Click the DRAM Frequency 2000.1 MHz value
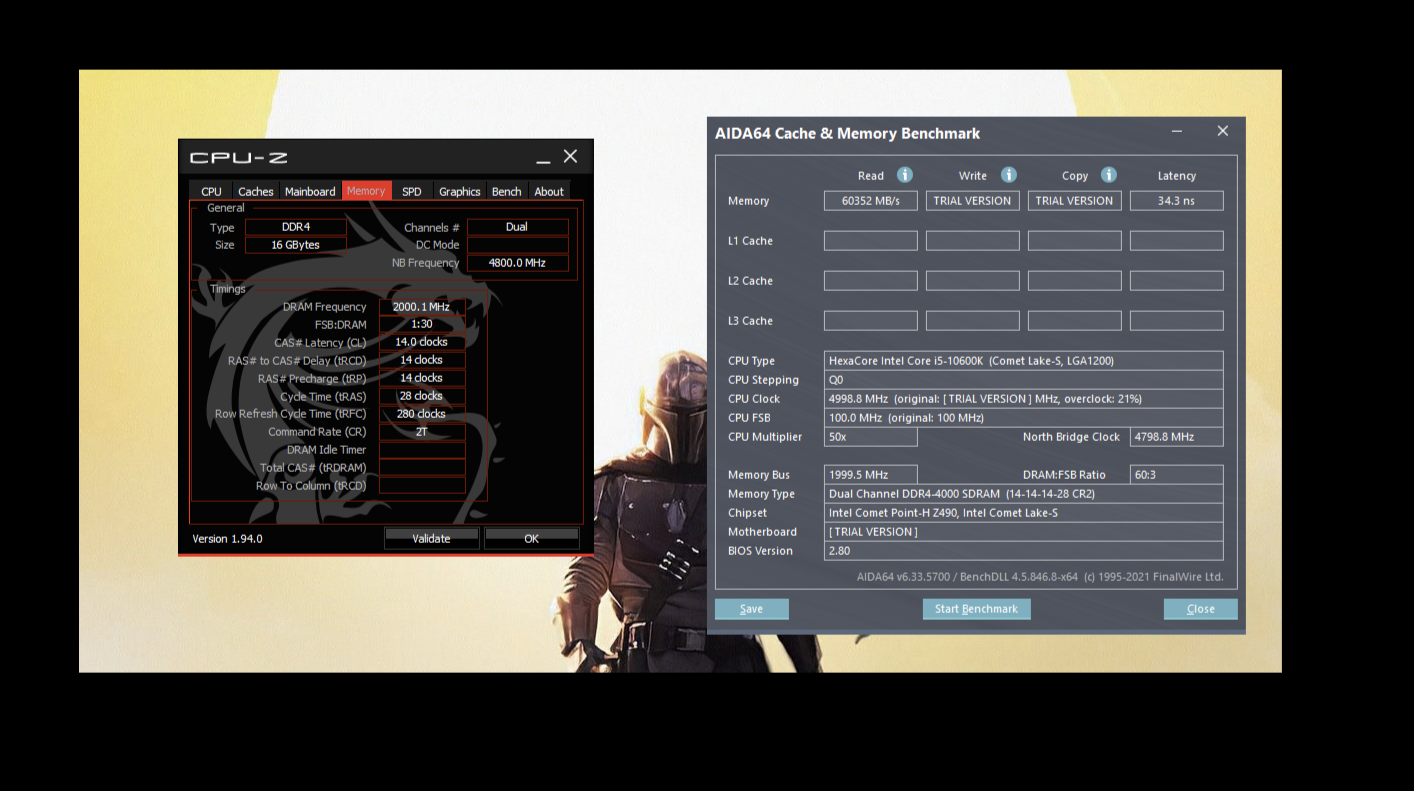The width and height of the screenshot is (1414, 791). point(422,307)
